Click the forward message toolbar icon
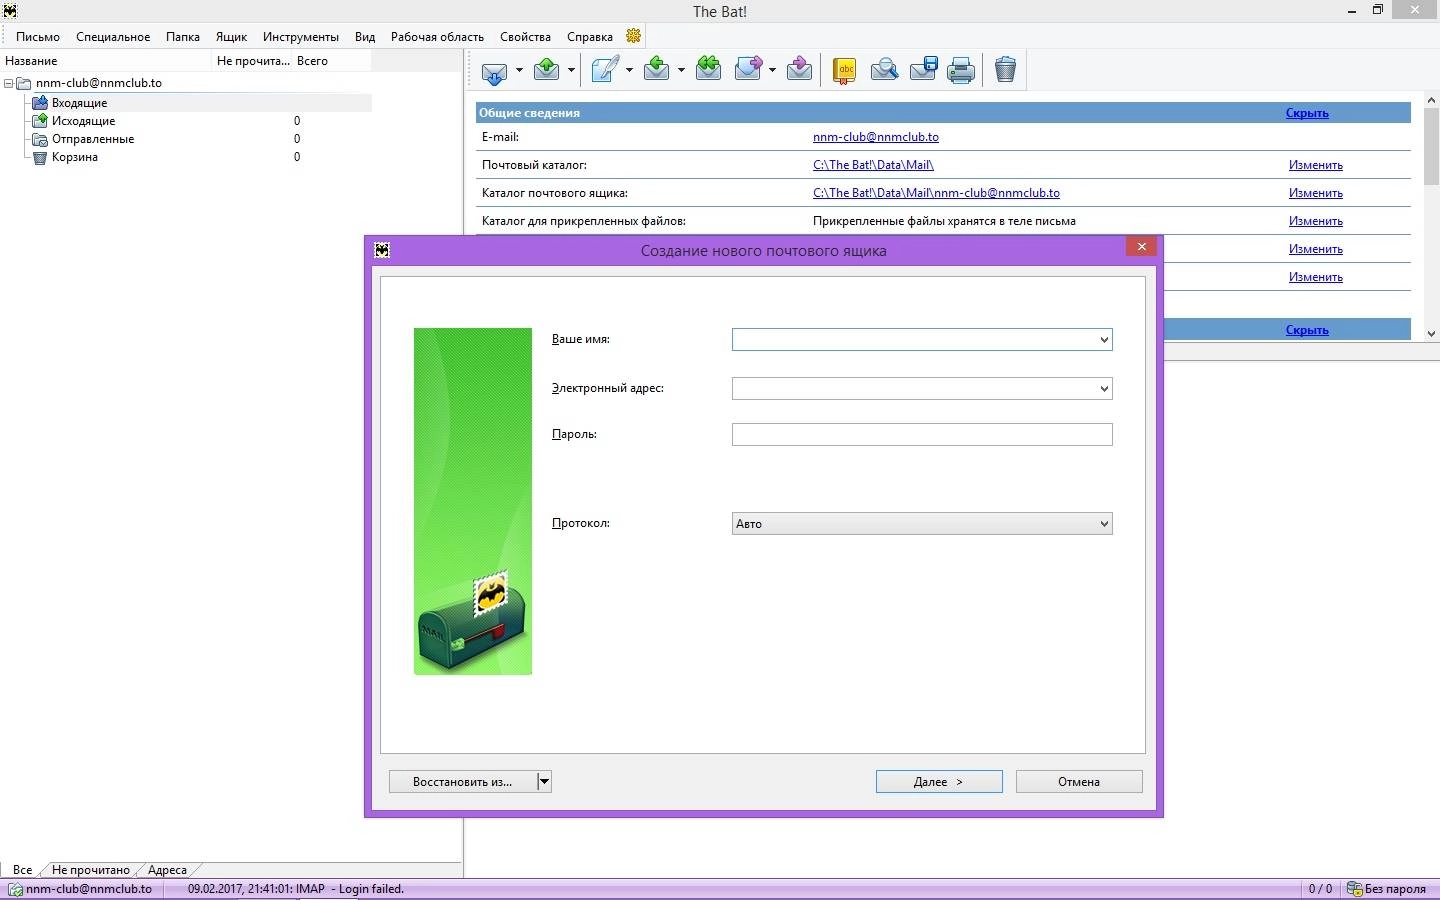 point(748,69)
